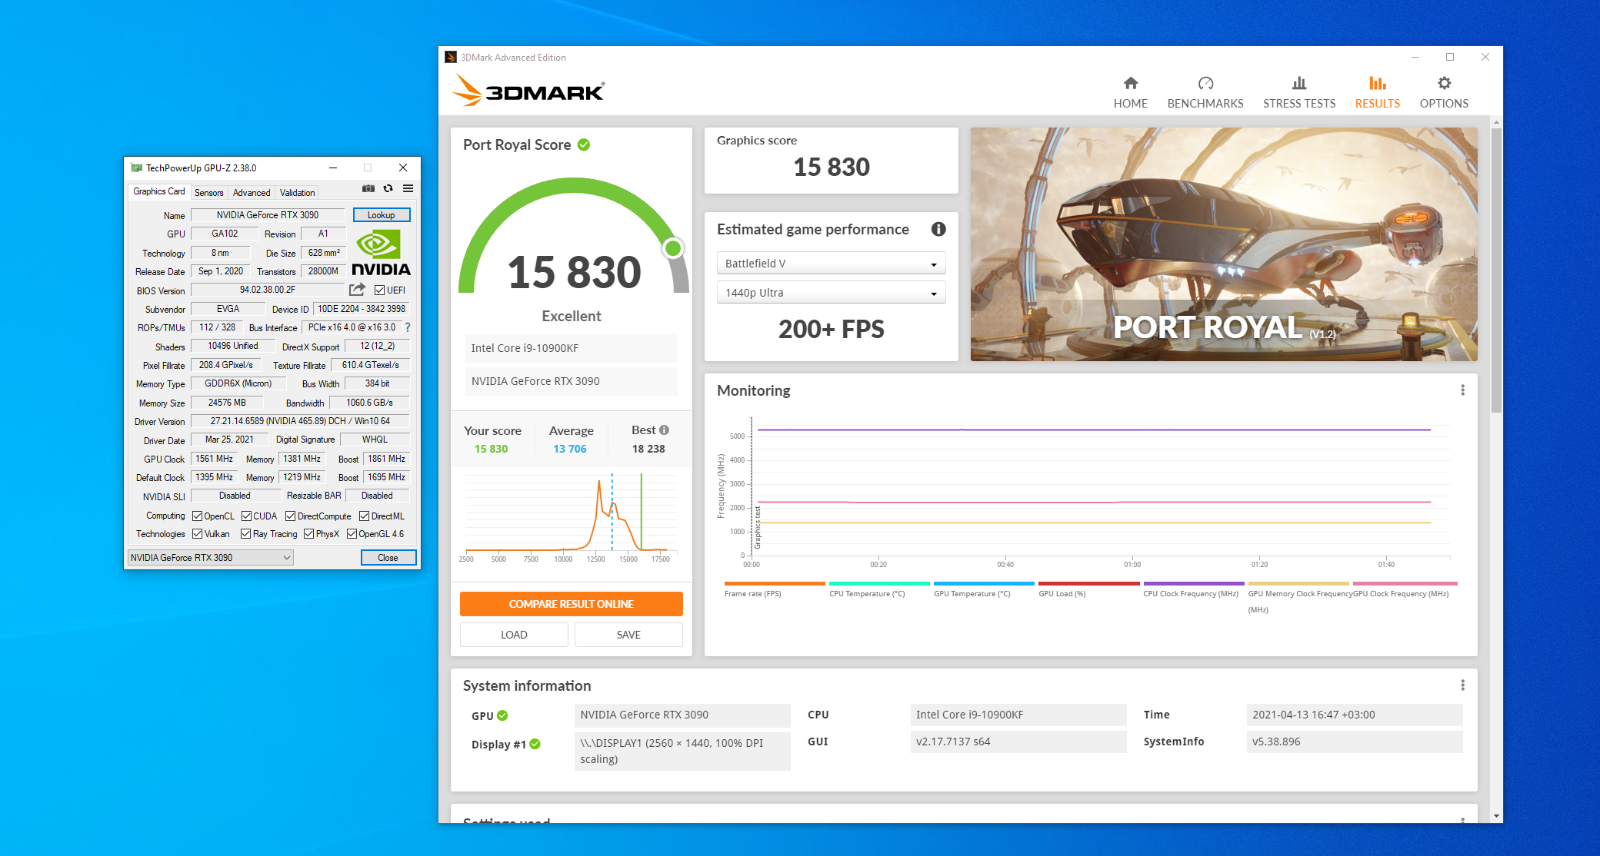Click the Load button

click(514, 635)
